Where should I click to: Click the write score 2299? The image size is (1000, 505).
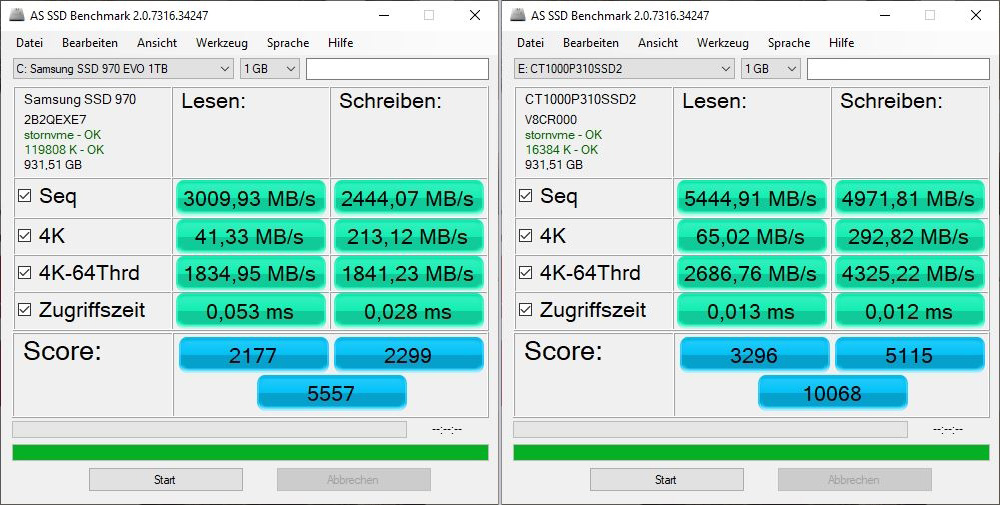pos(409,354)
